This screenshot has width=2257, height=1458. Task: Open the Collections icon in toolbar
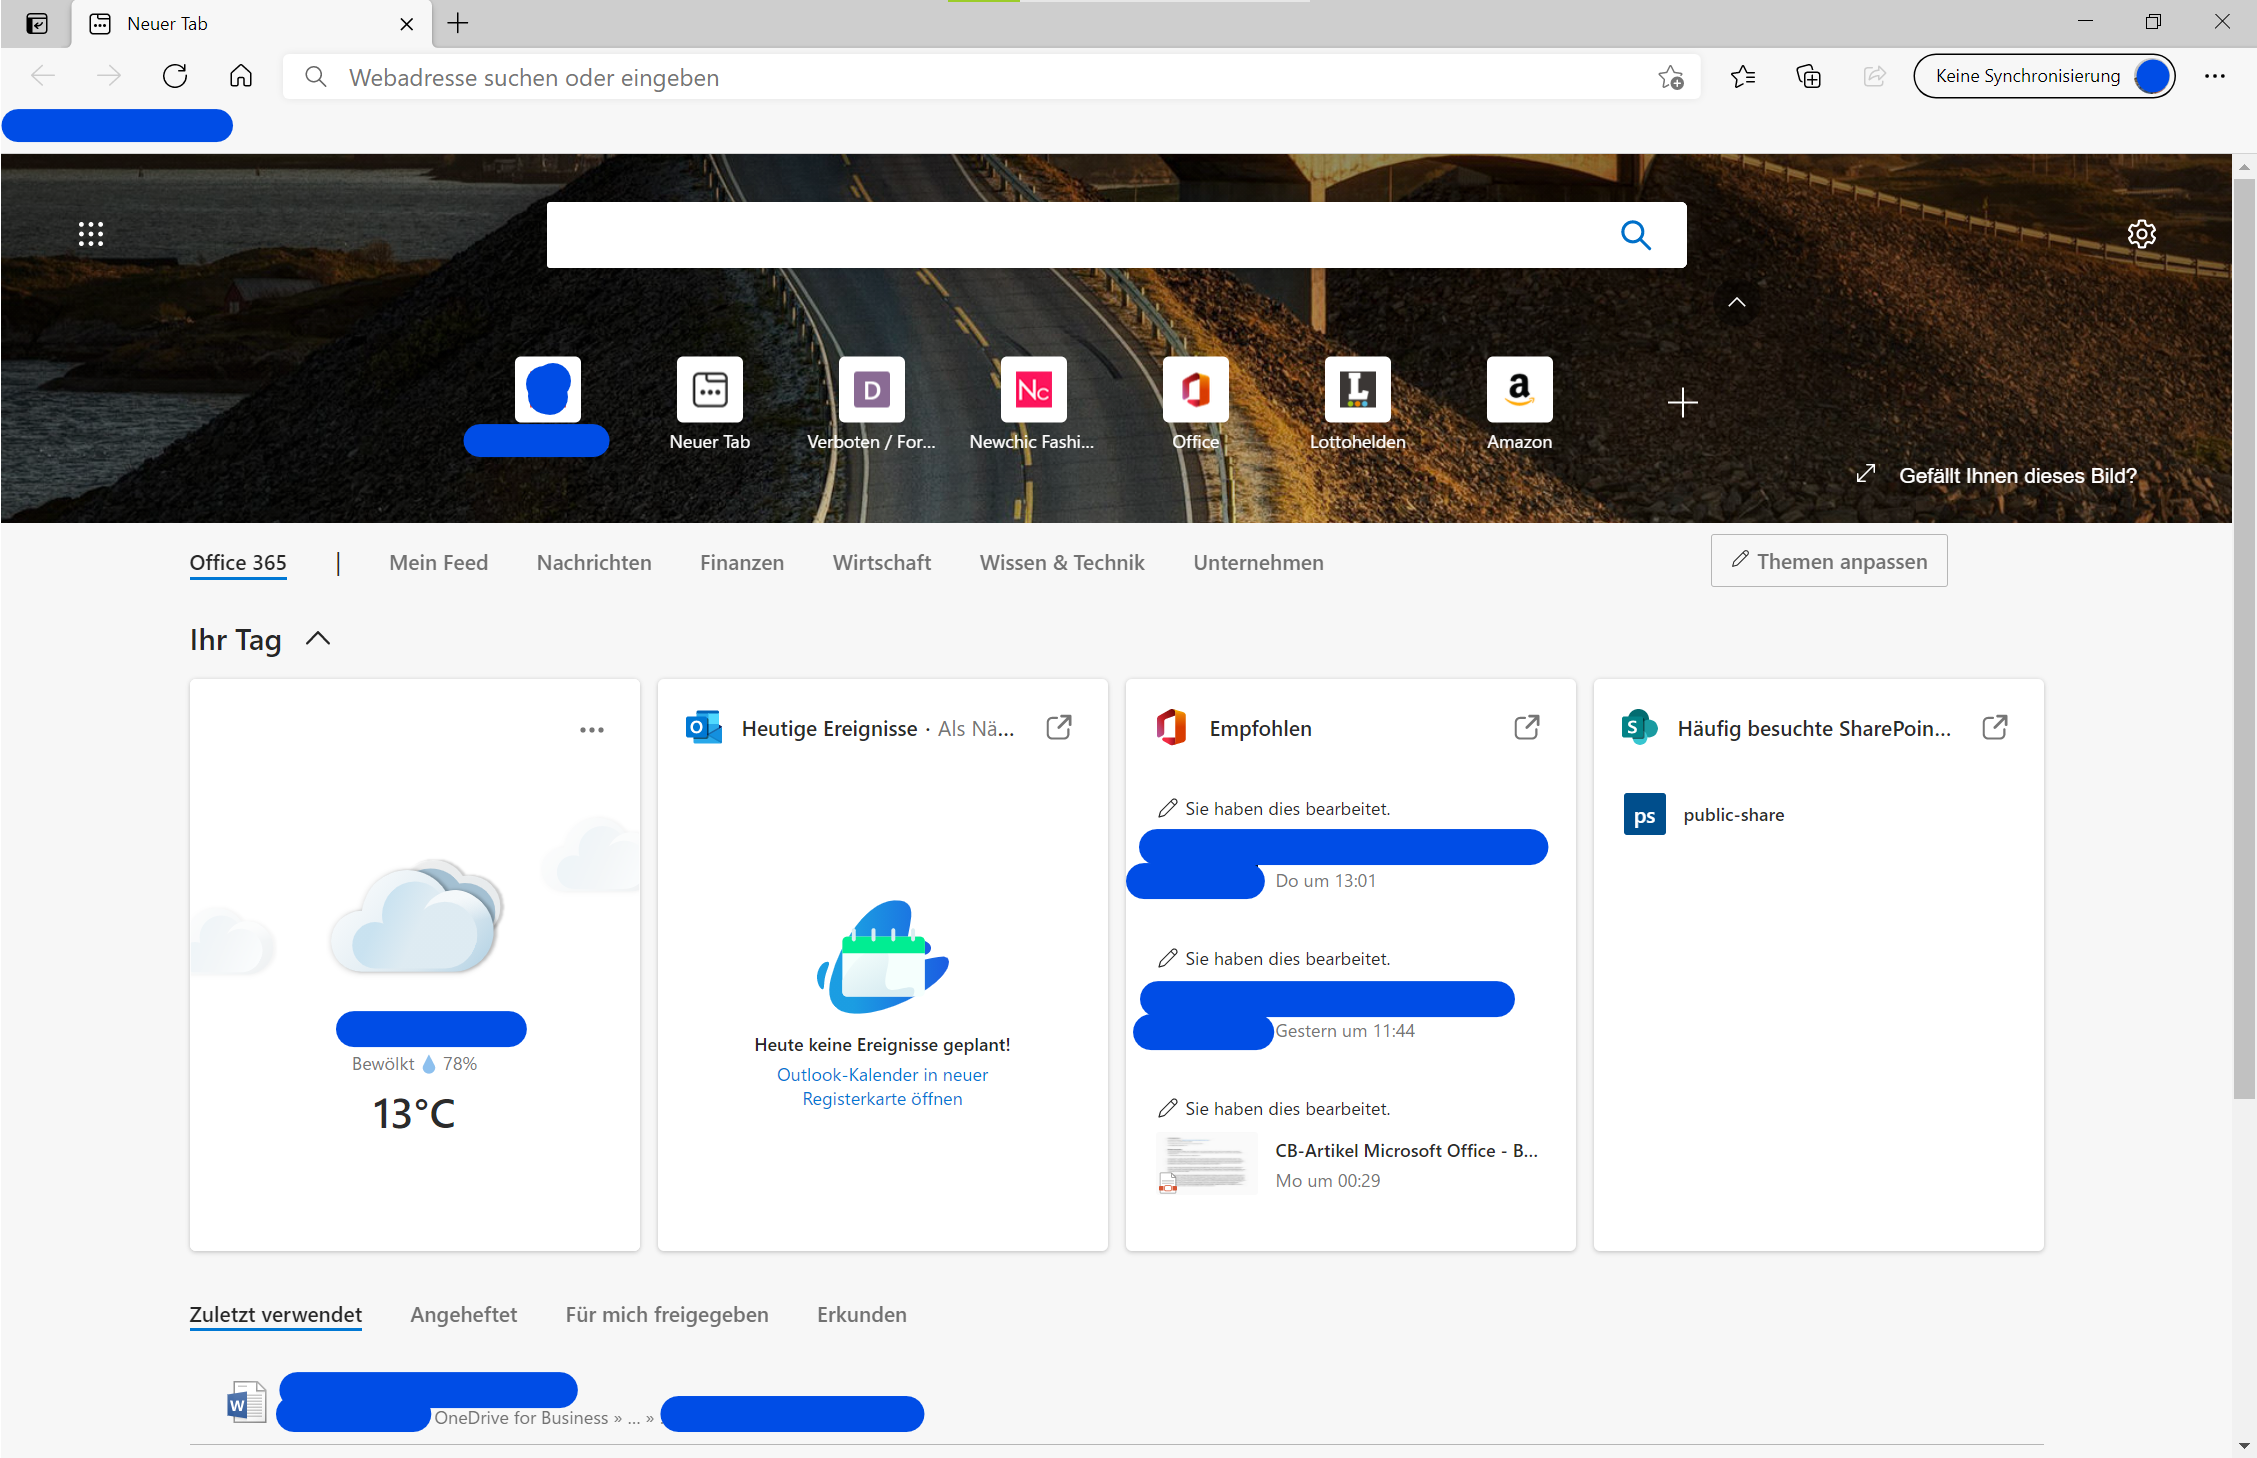click(x=1809, y=76)
